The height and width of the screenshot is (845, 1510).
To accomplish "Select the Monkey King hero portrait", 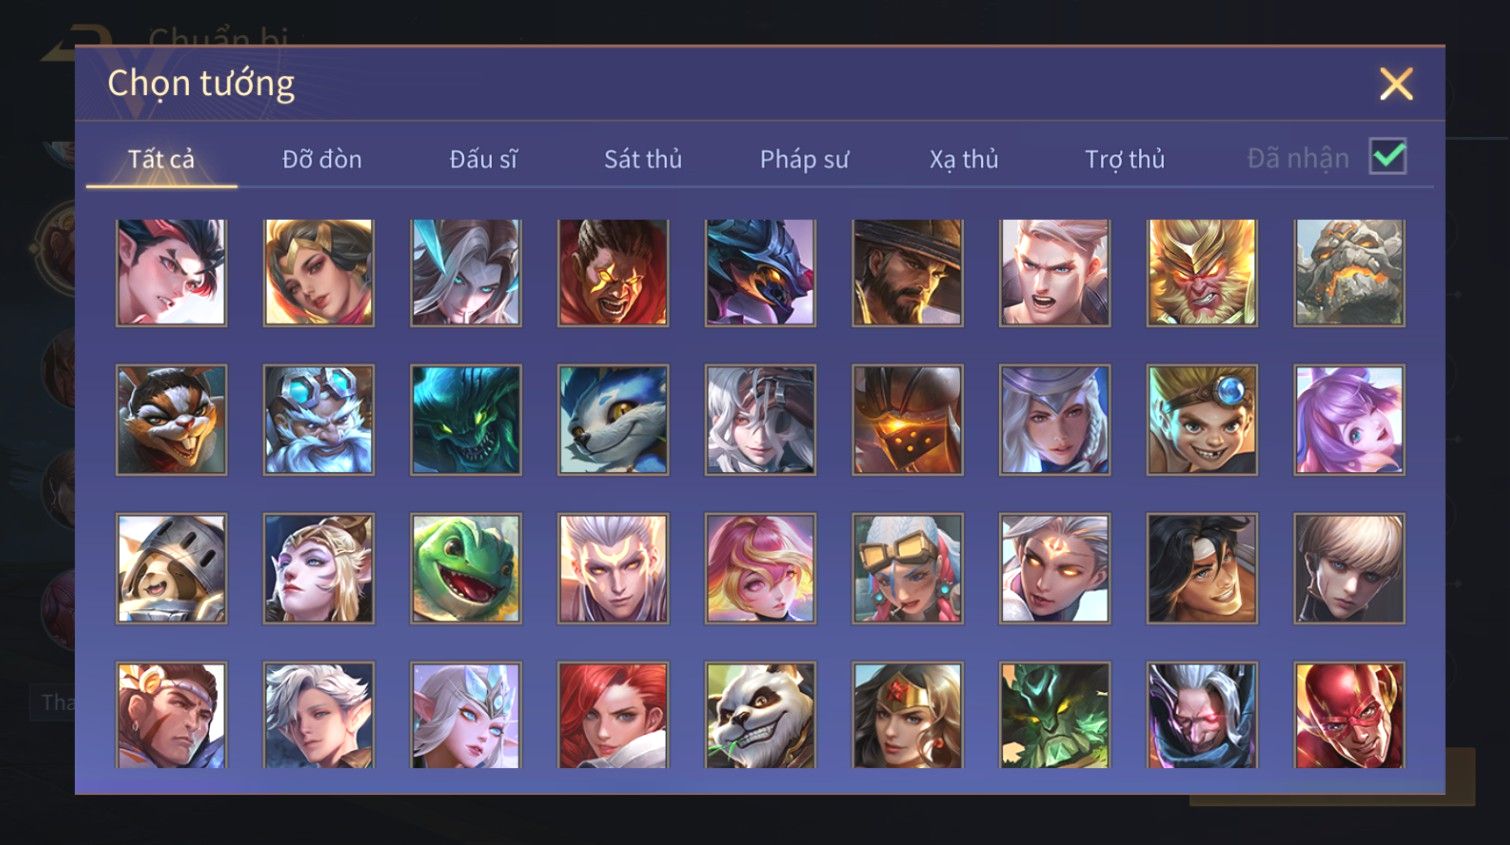I will (1202, 273).
